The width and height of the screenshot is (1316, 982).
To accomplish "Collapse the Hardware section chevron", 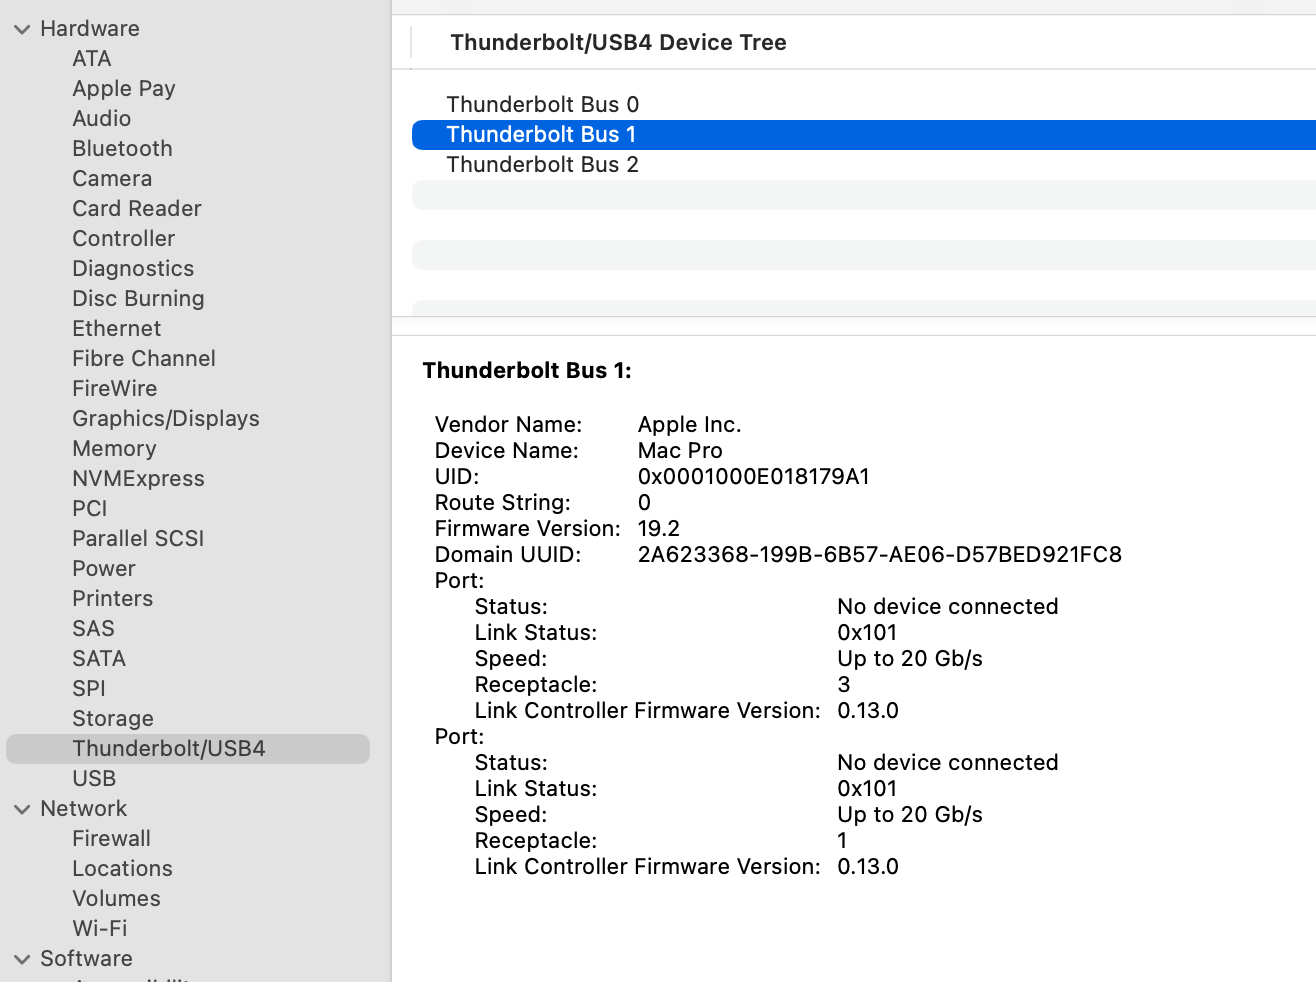I will pyautogui.click(x=22, y=29).
